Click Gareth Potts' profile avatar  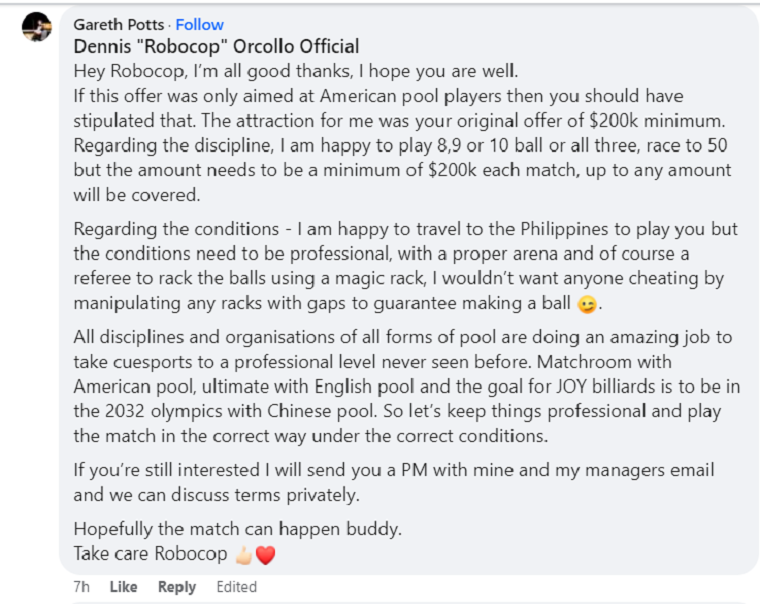pyautogui.click(x=37, y=28)
